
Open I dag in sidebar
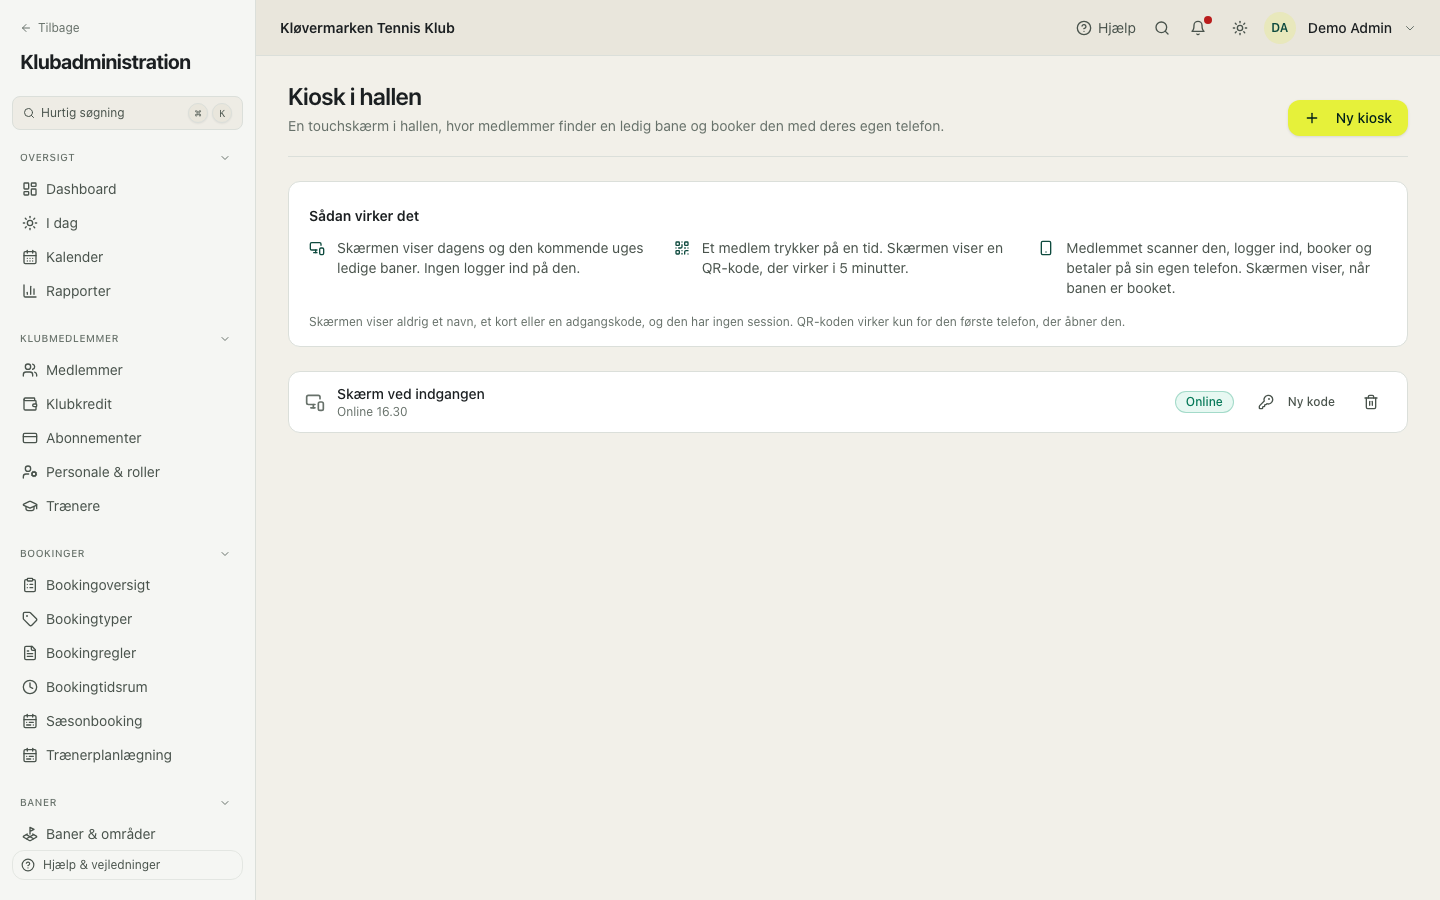point(127,223)
